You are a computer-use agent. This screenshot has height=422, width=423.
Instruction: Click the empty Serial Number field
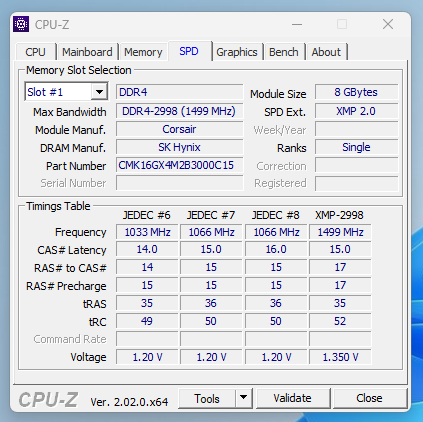click(x=179, y=183)
